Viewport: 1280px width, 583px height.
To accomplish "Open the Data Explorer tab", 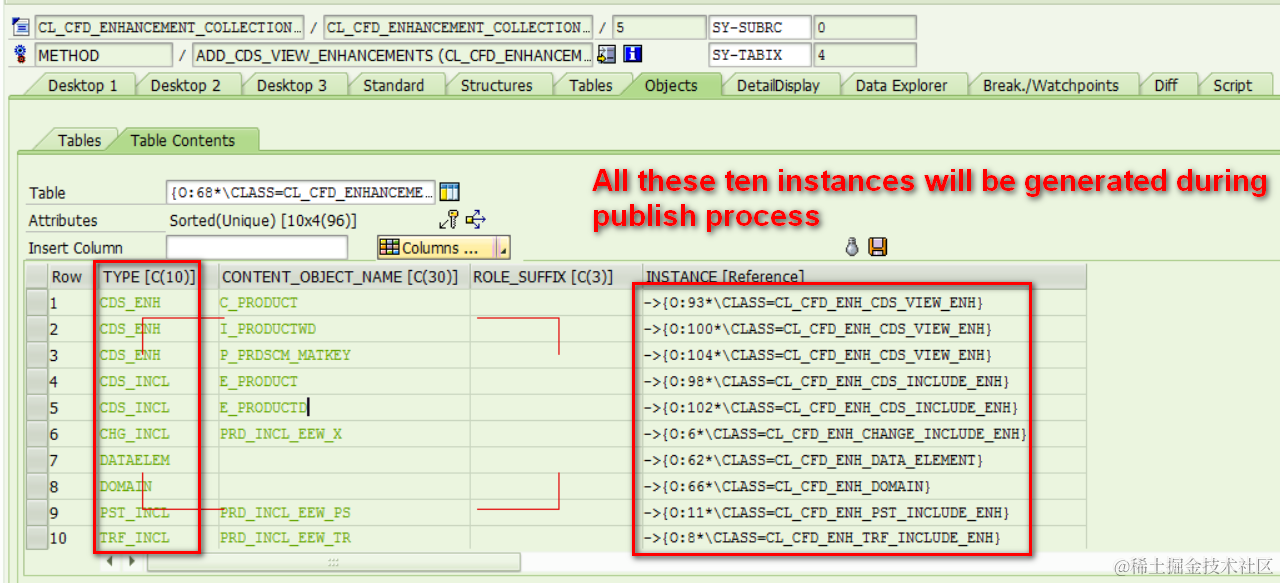I will point(901,85).
